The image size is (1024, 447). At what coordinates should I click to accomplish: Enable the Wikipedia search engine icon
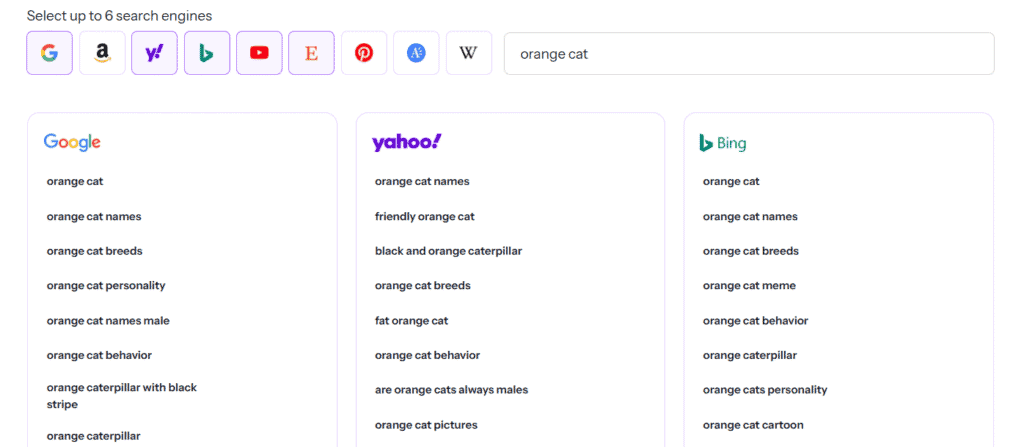coord(468,53)
